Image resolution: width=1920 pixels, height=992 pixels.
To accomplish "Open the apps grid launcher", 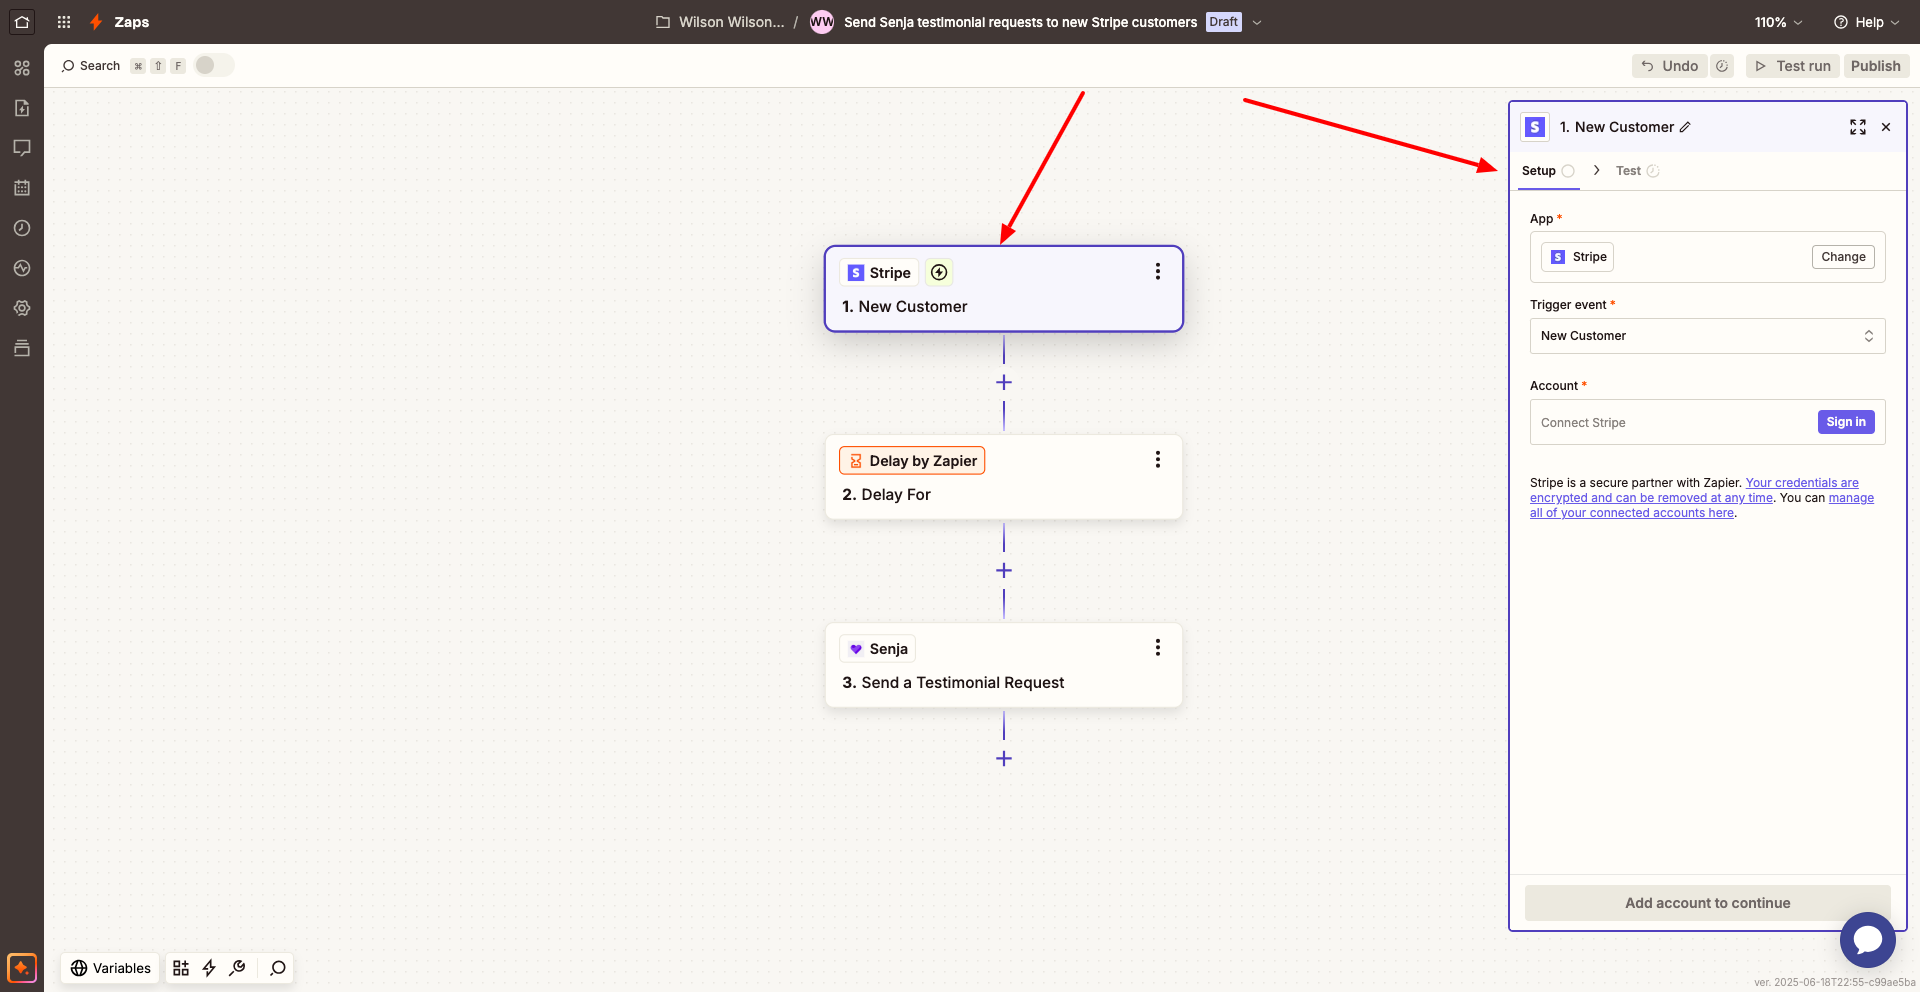I will 64,22.
